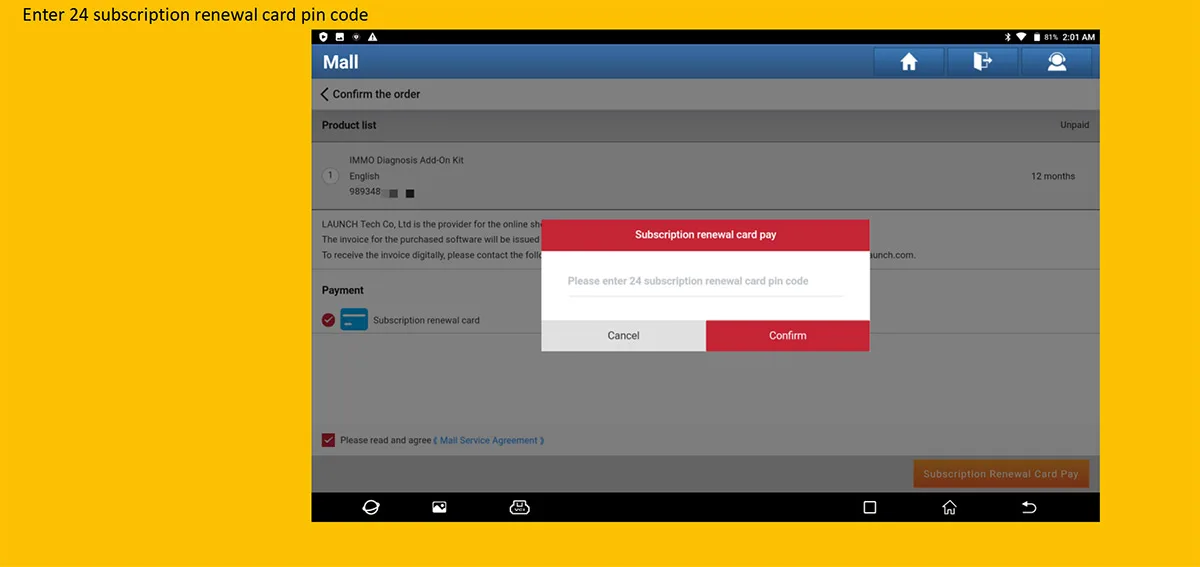
Task: Toggle the Please read and agree checkbox
Action: point(328,440)
